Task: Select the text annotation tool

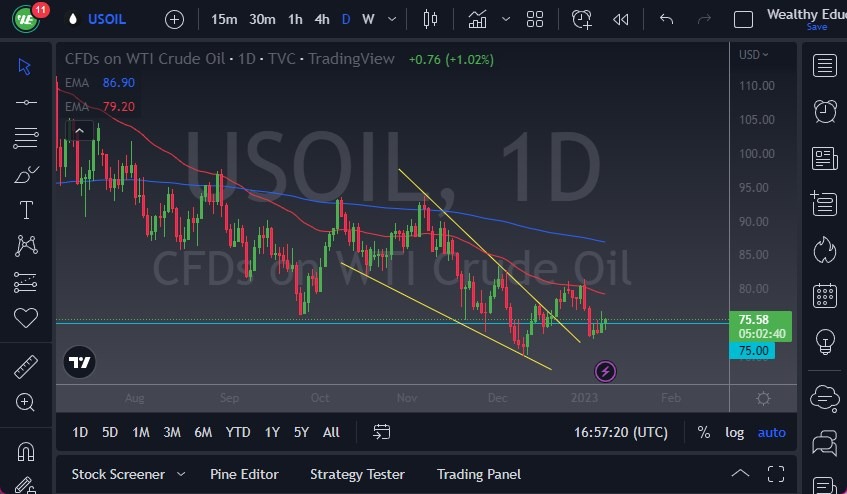Action: point(26,210)
